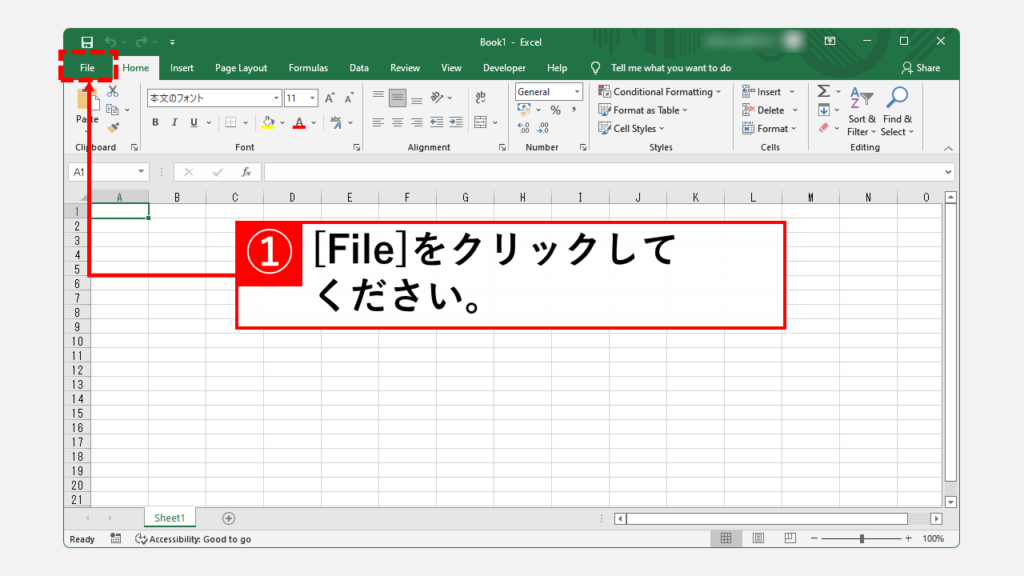This screenshot has width=1024, height=576.
Task: Click the Format Painter brush icon
Action: (x=113, y=127)
